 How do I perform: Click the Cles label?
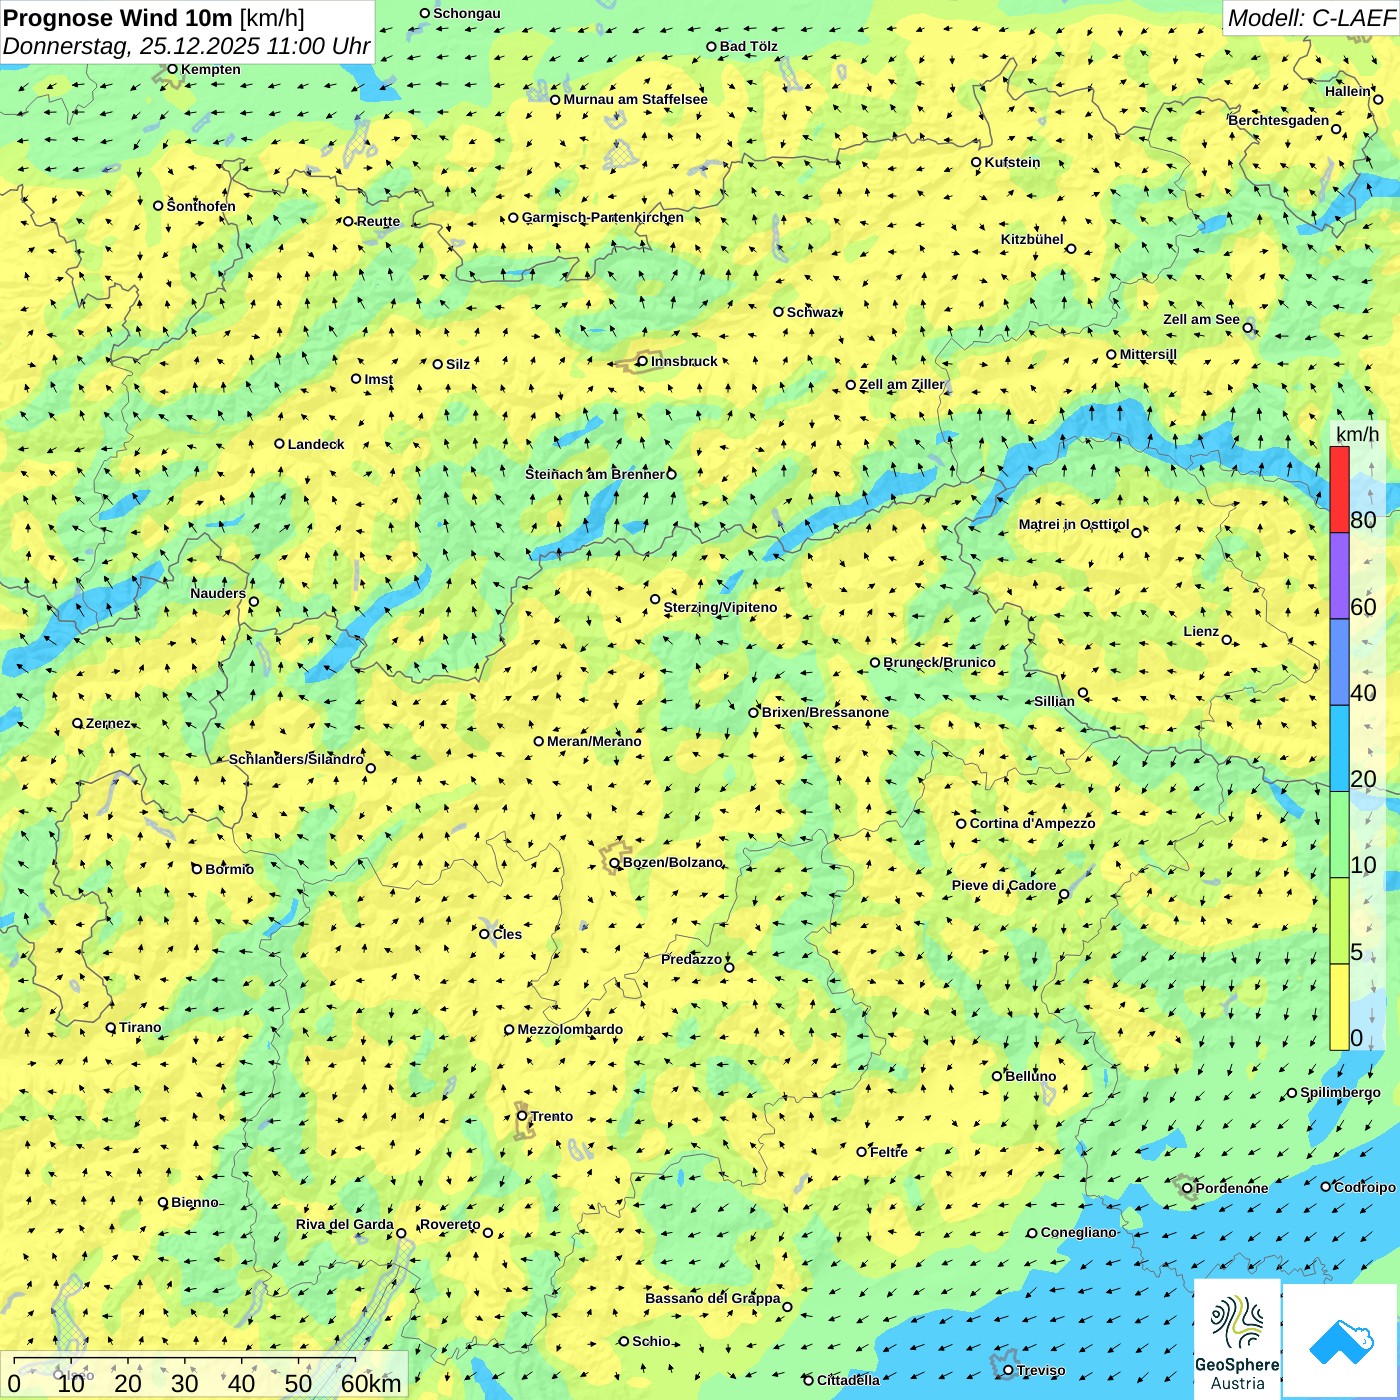(x=507, y=934)
